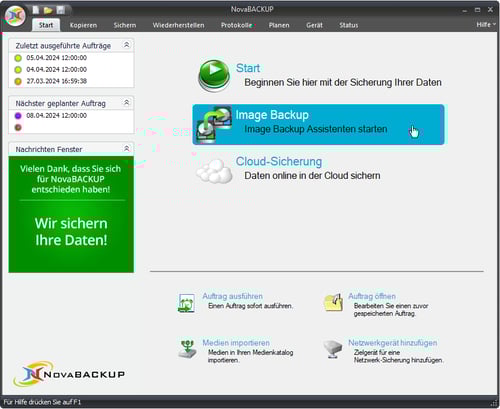Click status dot for 04.04.2024 job

[x=18, y=70]
